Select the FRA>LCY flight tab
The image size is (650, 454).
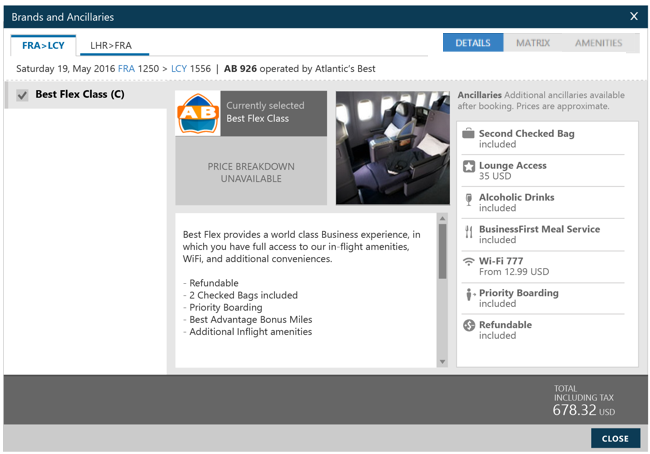(x=43, y=46)
